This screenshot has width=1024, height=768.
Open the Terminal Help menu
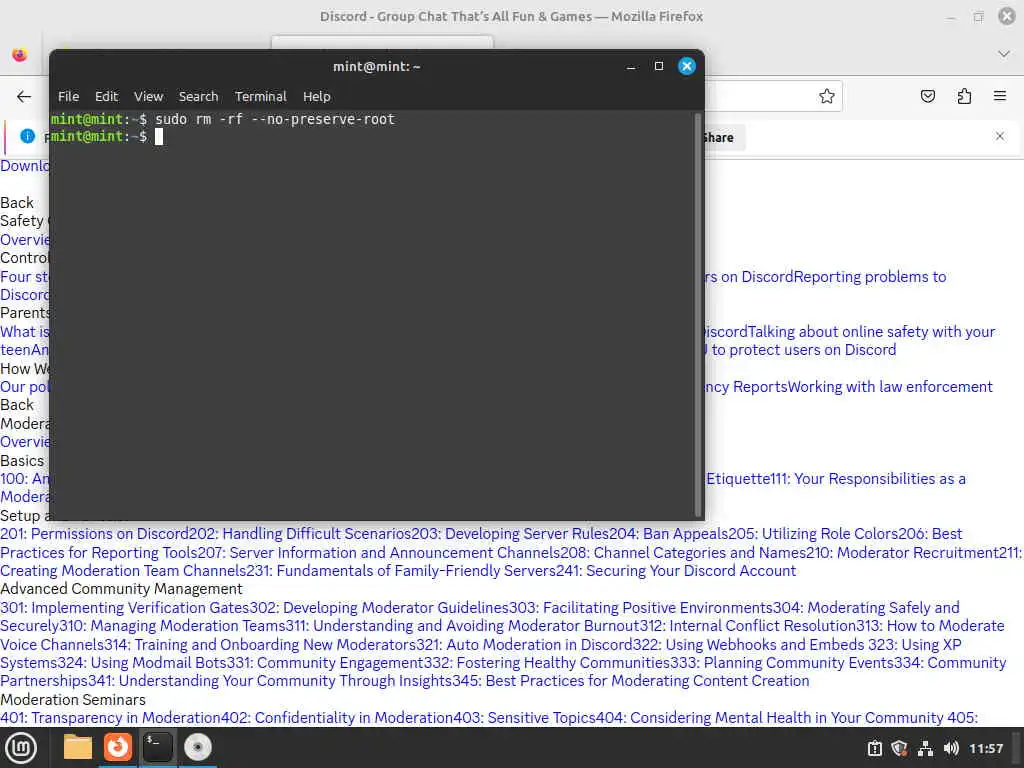317,96
